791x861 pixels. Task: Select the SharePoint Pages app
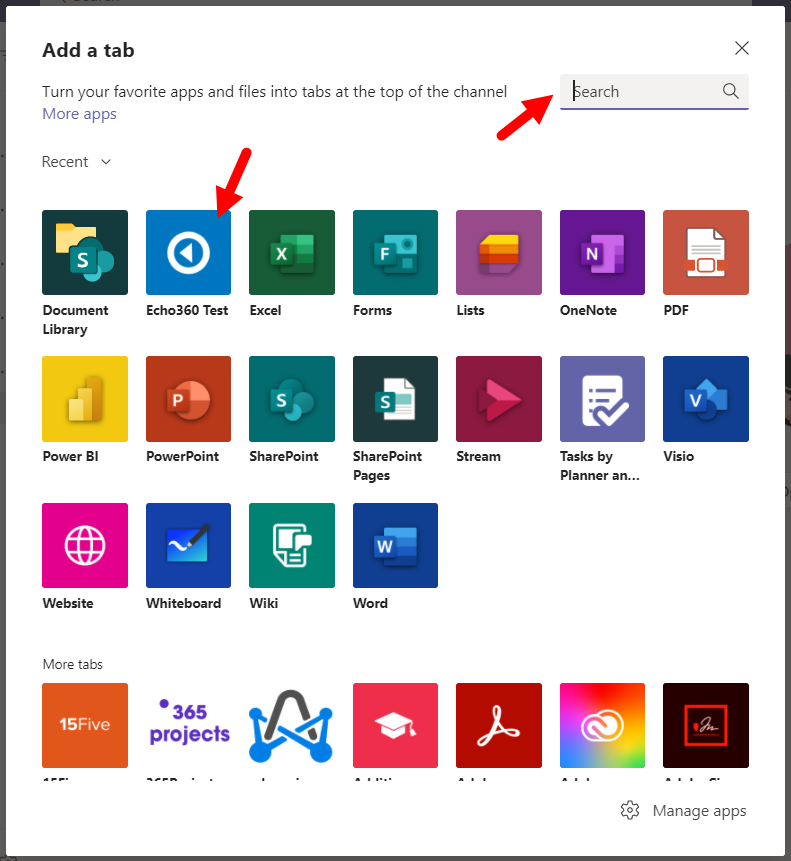click(x=395, y=399)
